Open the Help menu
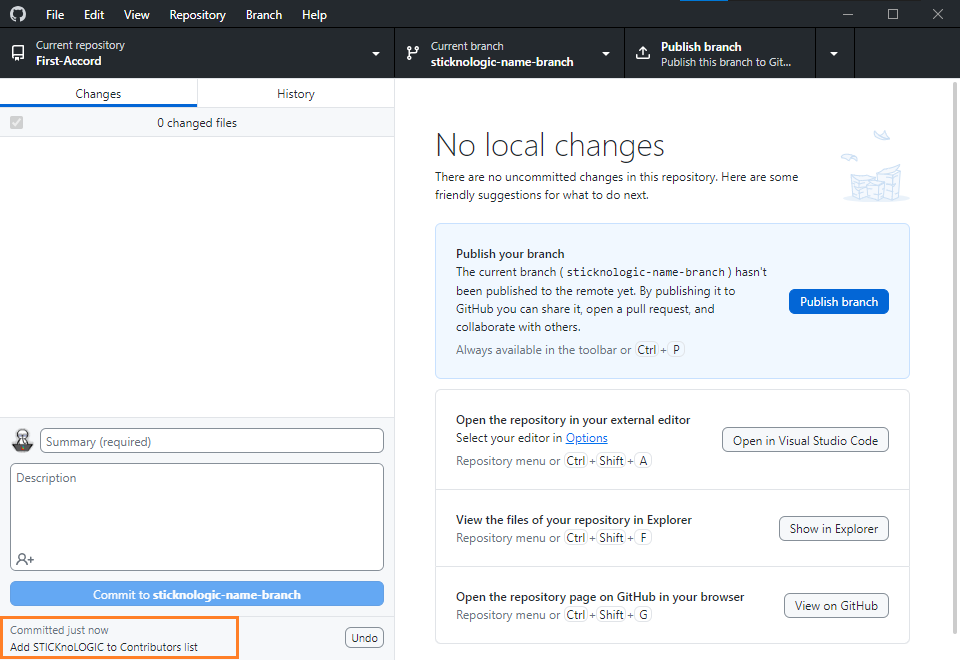This screenshot has height=660, width=960. (x=314, y=15)
